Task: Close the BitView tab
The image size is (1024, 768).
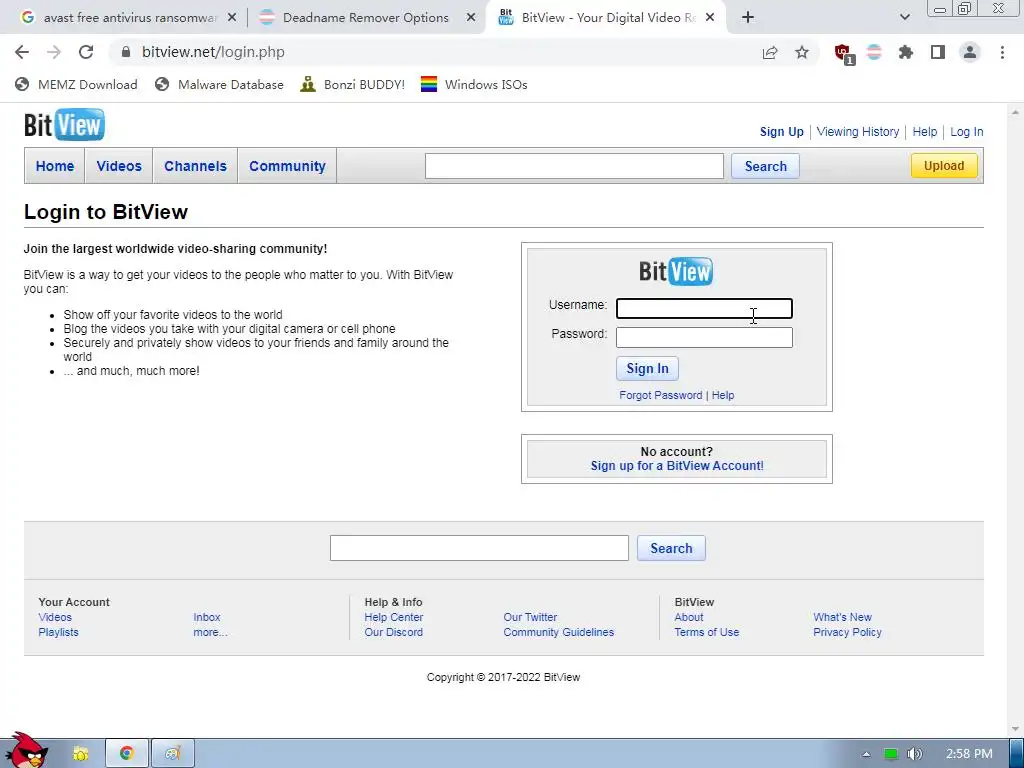Action: tap(710, 18)
